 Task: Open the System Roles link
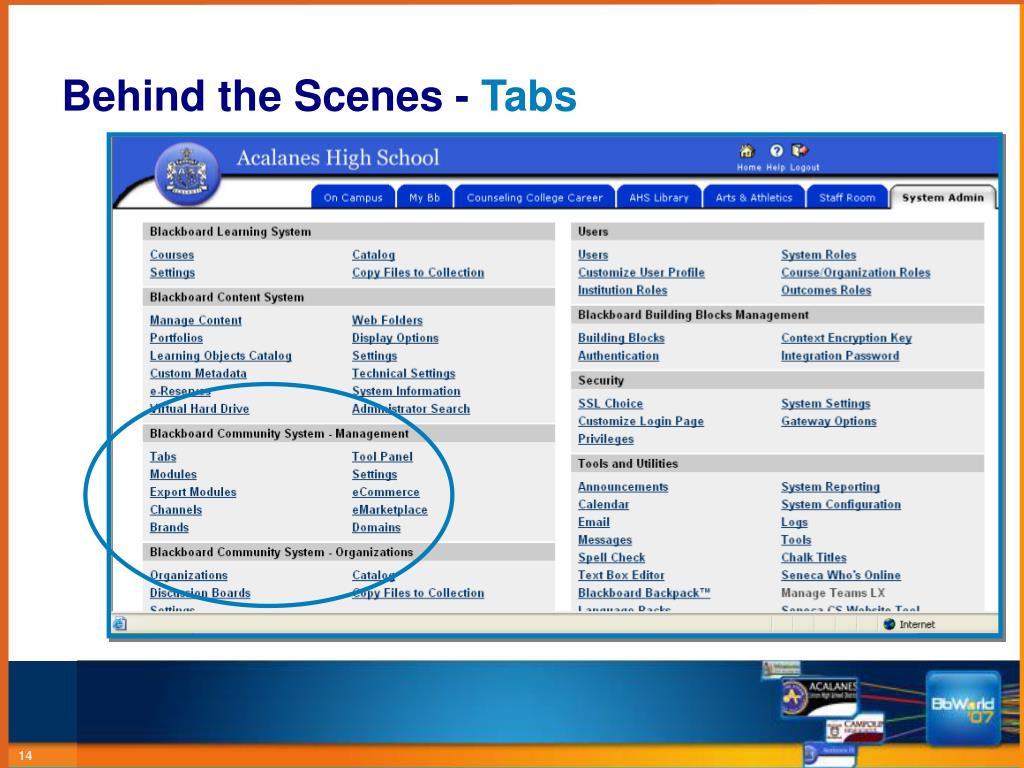(818, 255)
